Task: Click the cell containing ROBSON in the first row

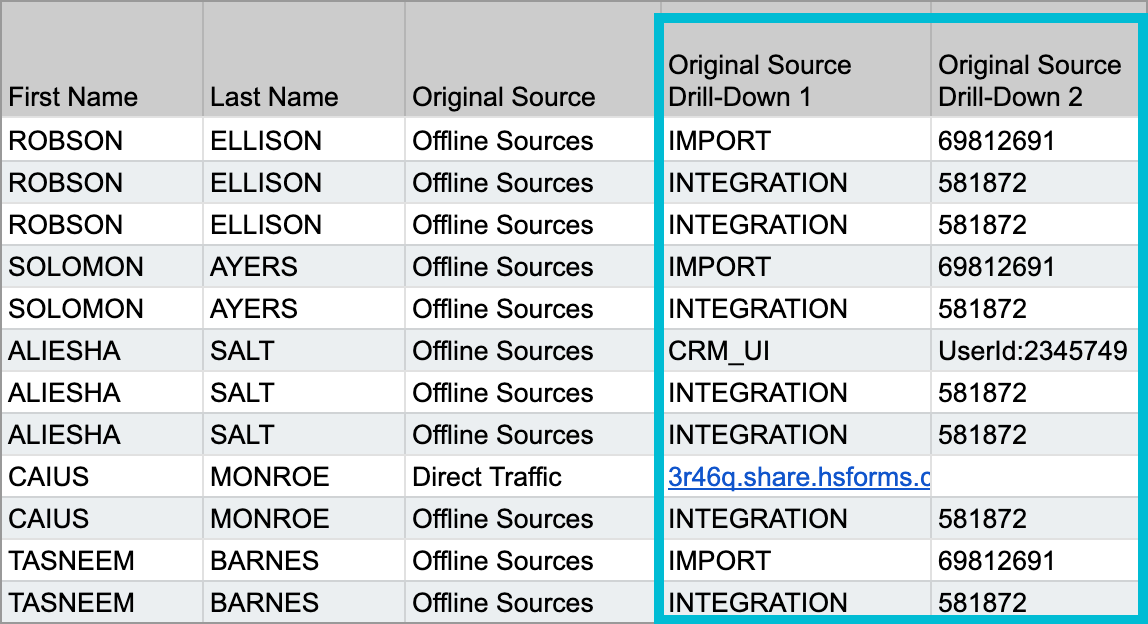Action: pos(100,140)
